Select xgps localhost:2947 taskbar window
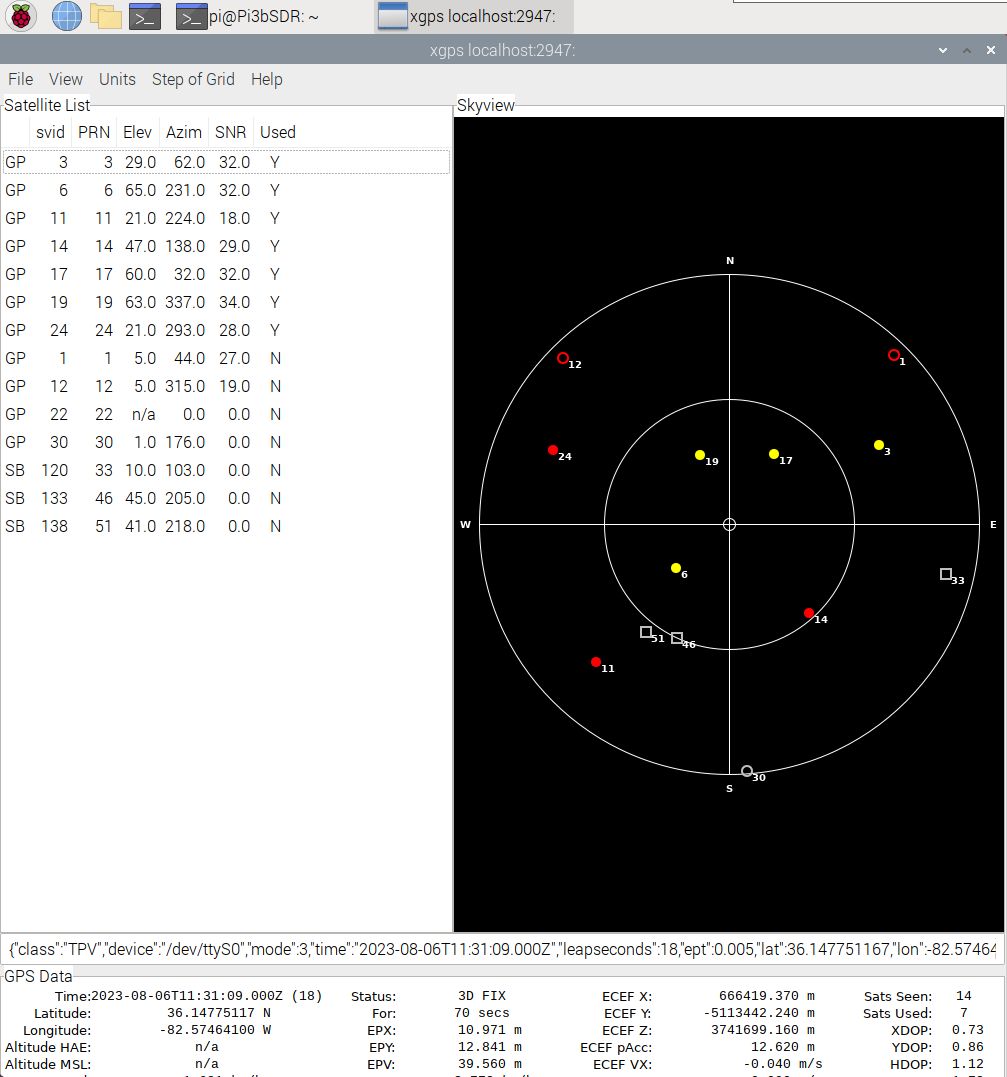 click(x=474, y=16)
